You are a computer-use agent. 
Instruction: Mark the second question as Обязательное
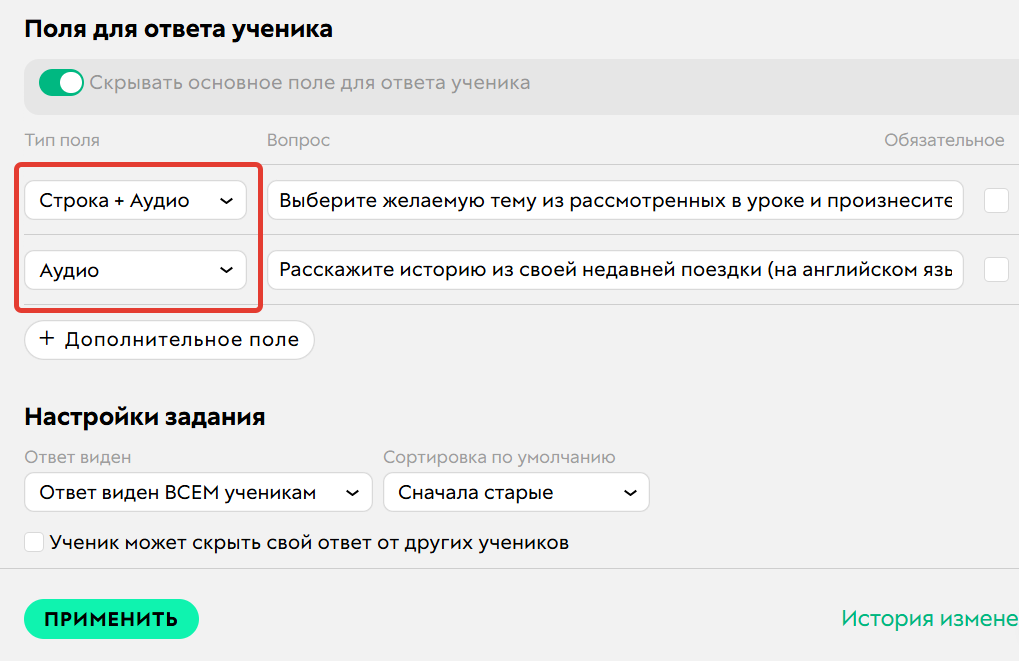pos(996,270)
